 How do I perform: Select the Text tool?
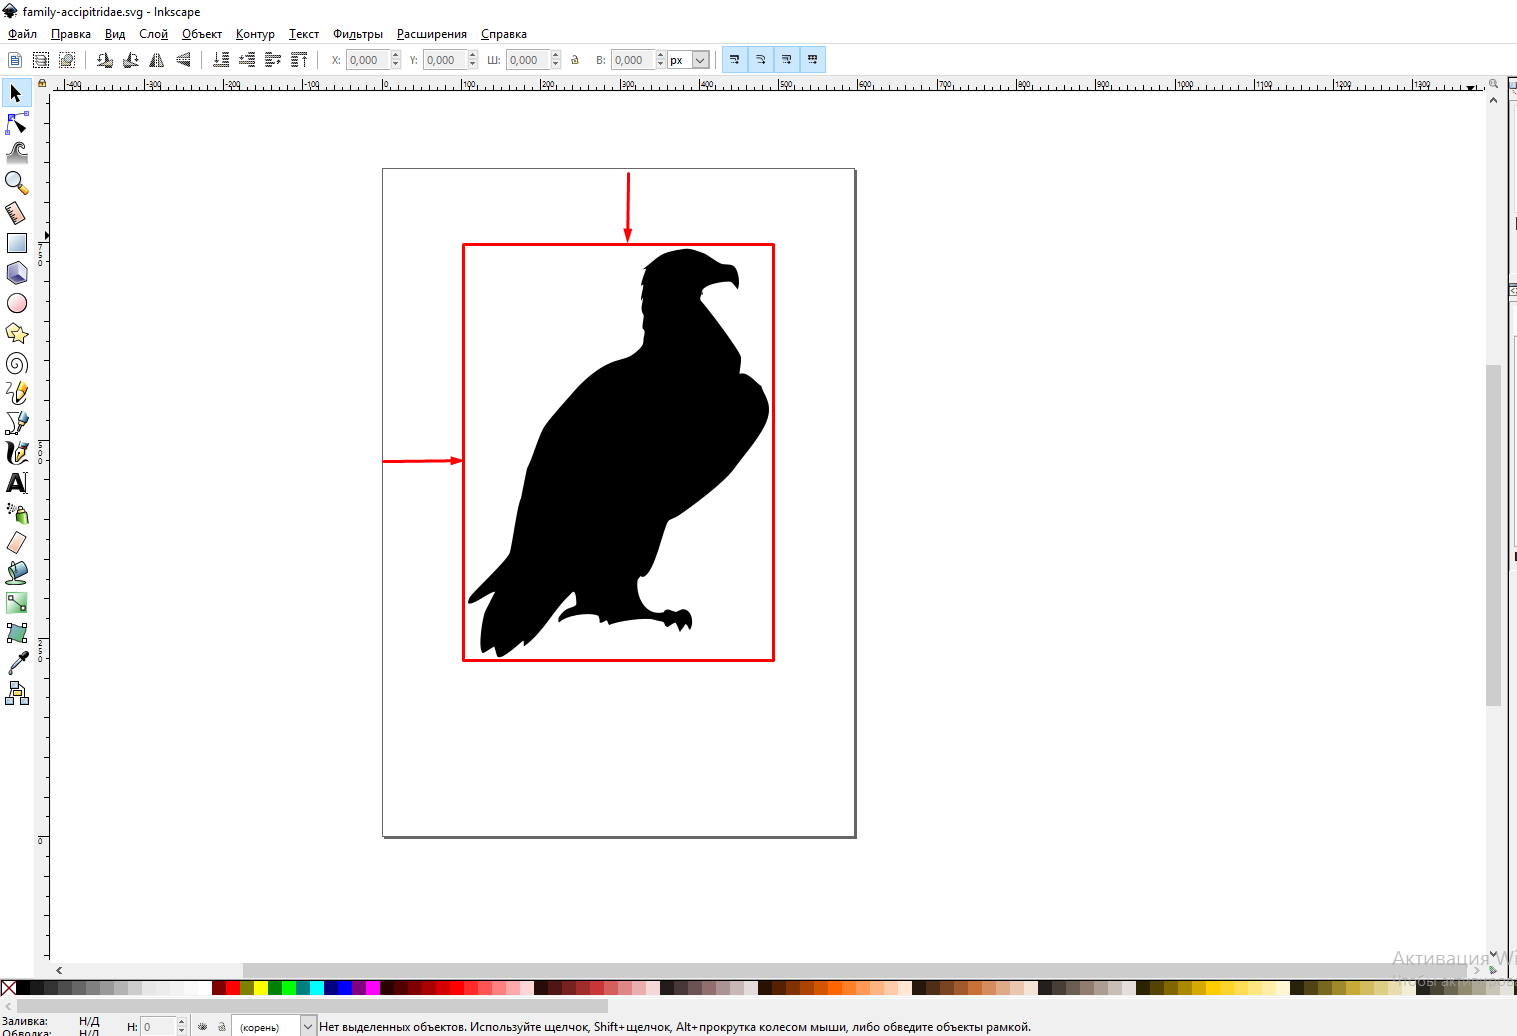(x=16, y=483)
